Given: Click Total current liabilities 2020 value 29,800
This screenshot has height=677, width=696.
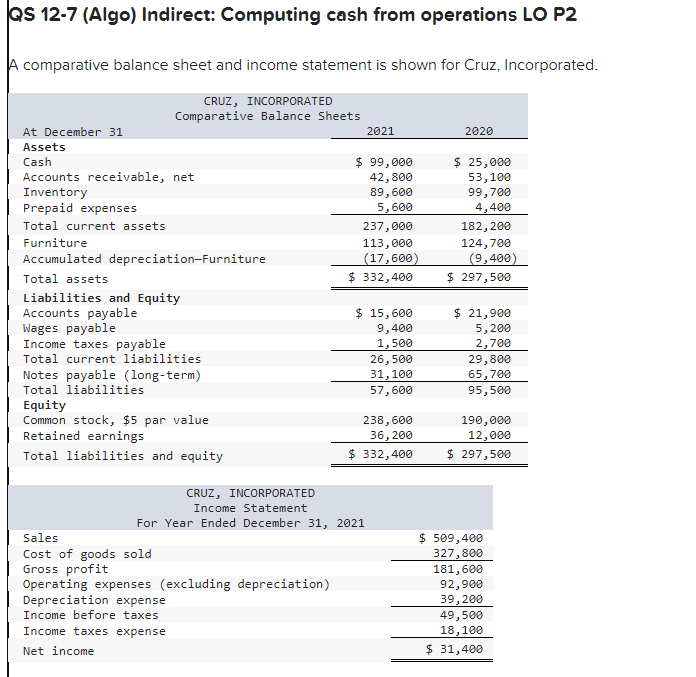Looking at the screenshot, I should pos(489,359).
